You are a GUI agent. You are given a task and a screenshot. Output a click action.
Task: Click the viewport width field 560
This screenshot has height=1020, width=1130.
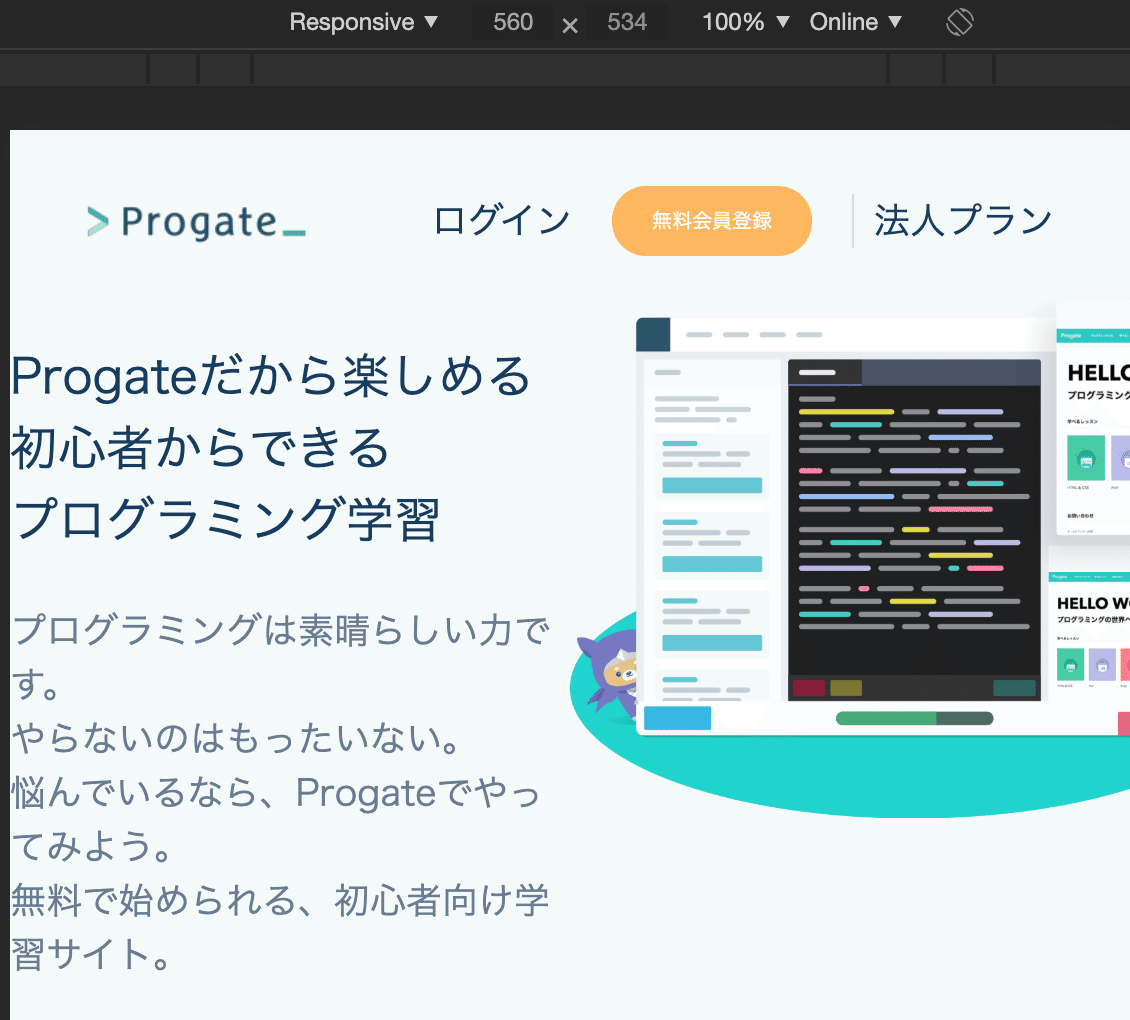(x=512, y=22)
